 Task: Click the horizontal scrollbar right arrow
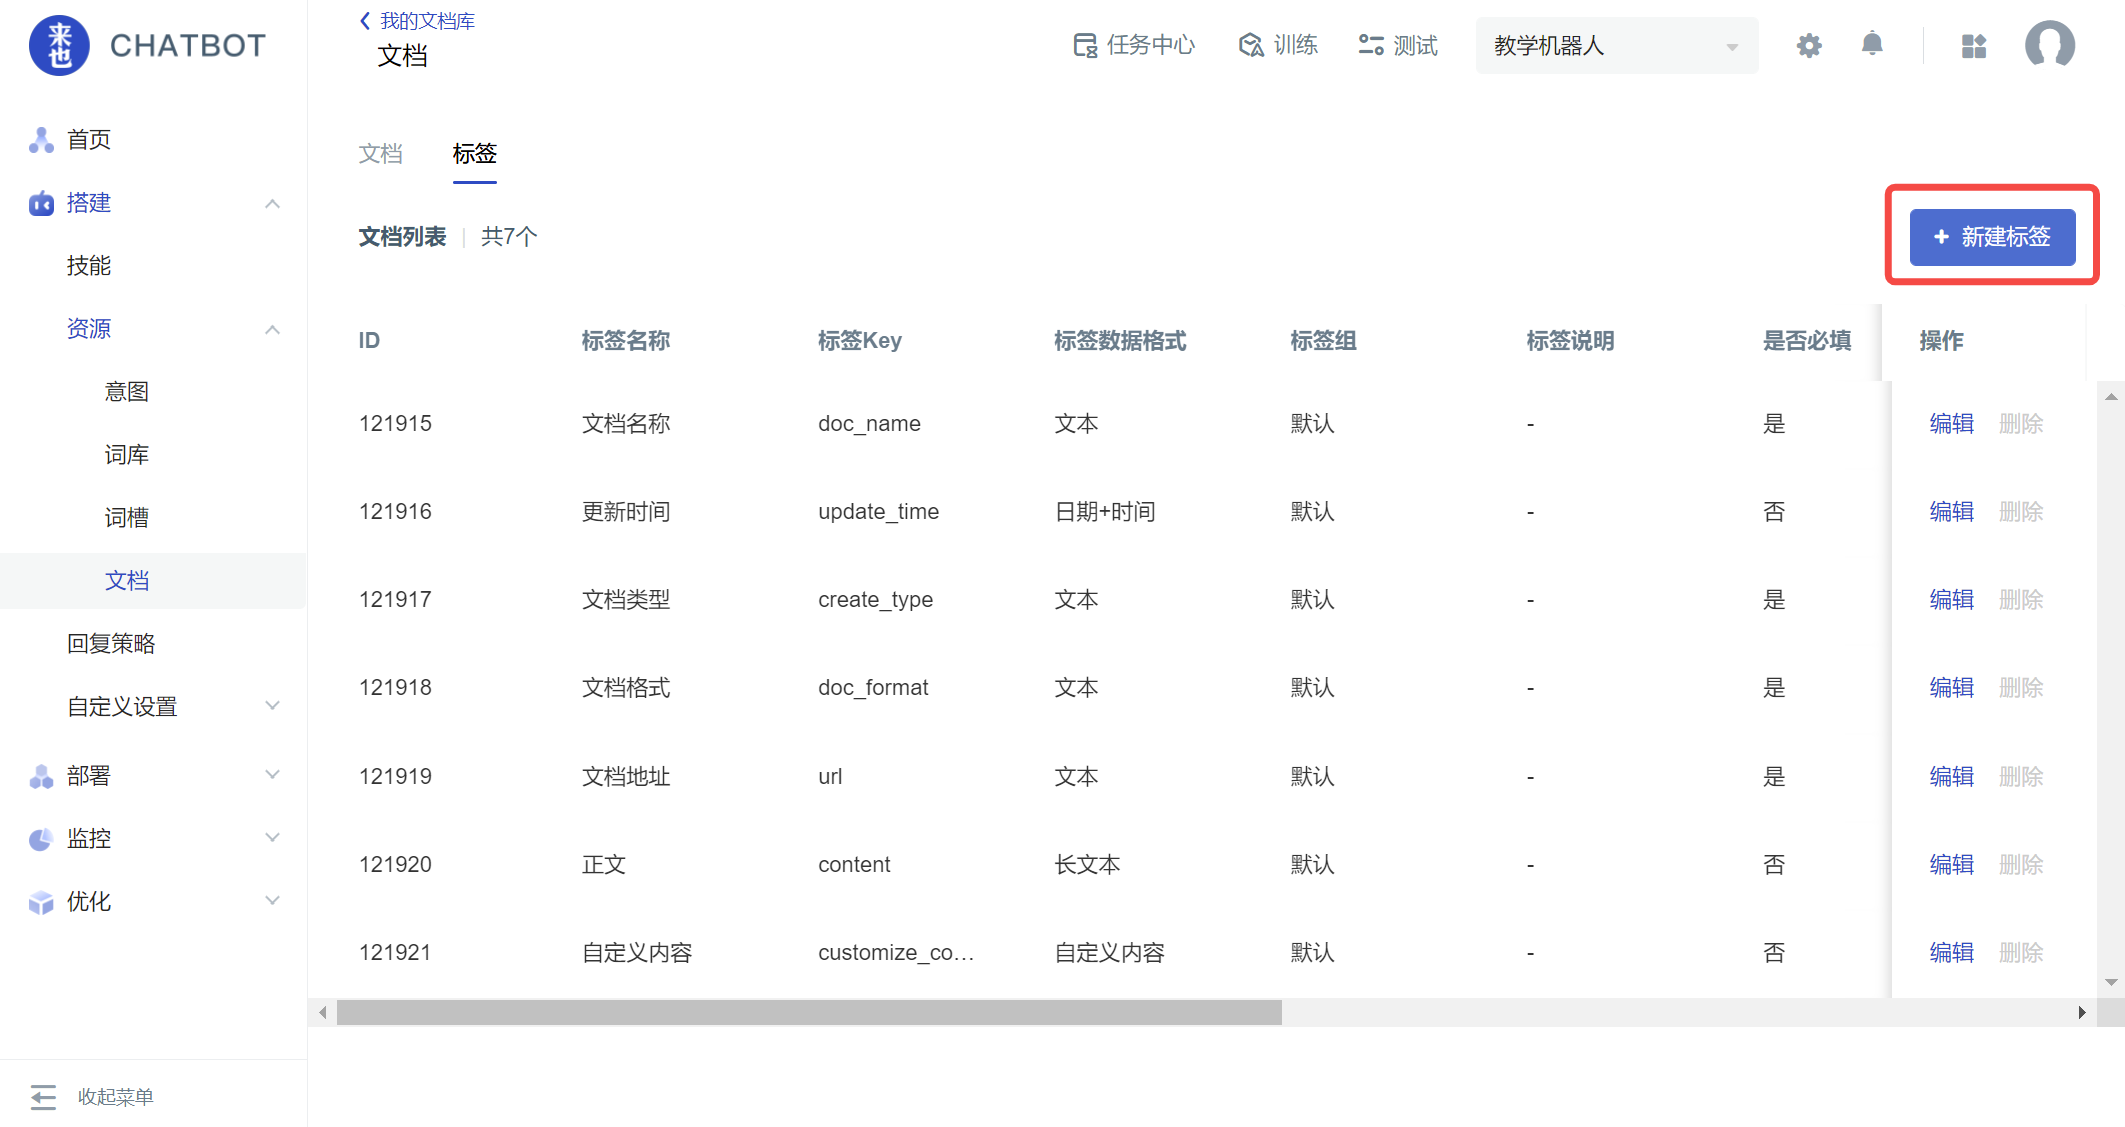click(2082, 1013)
